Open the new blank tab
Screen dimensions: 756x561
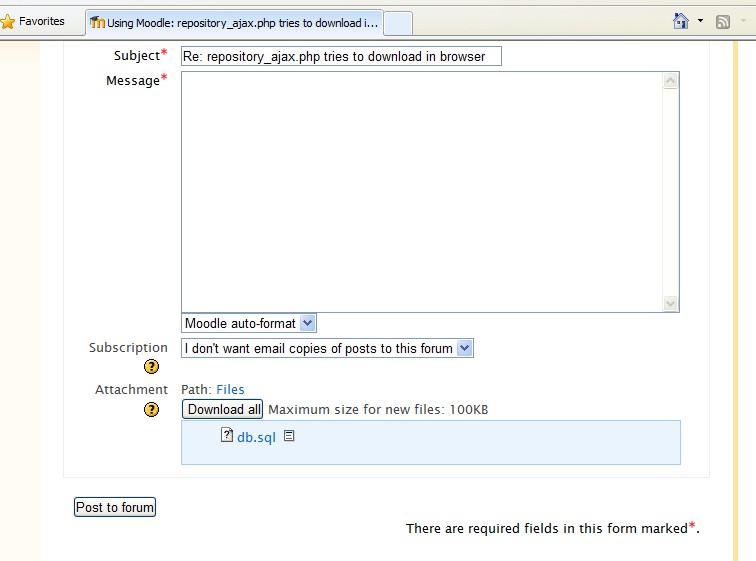click(x=398, y=23)
